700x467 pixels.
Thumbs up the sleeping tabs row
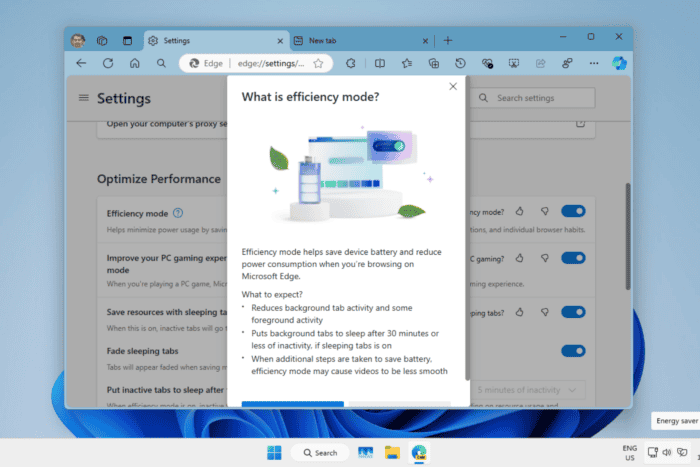click(x=519, y=312)
